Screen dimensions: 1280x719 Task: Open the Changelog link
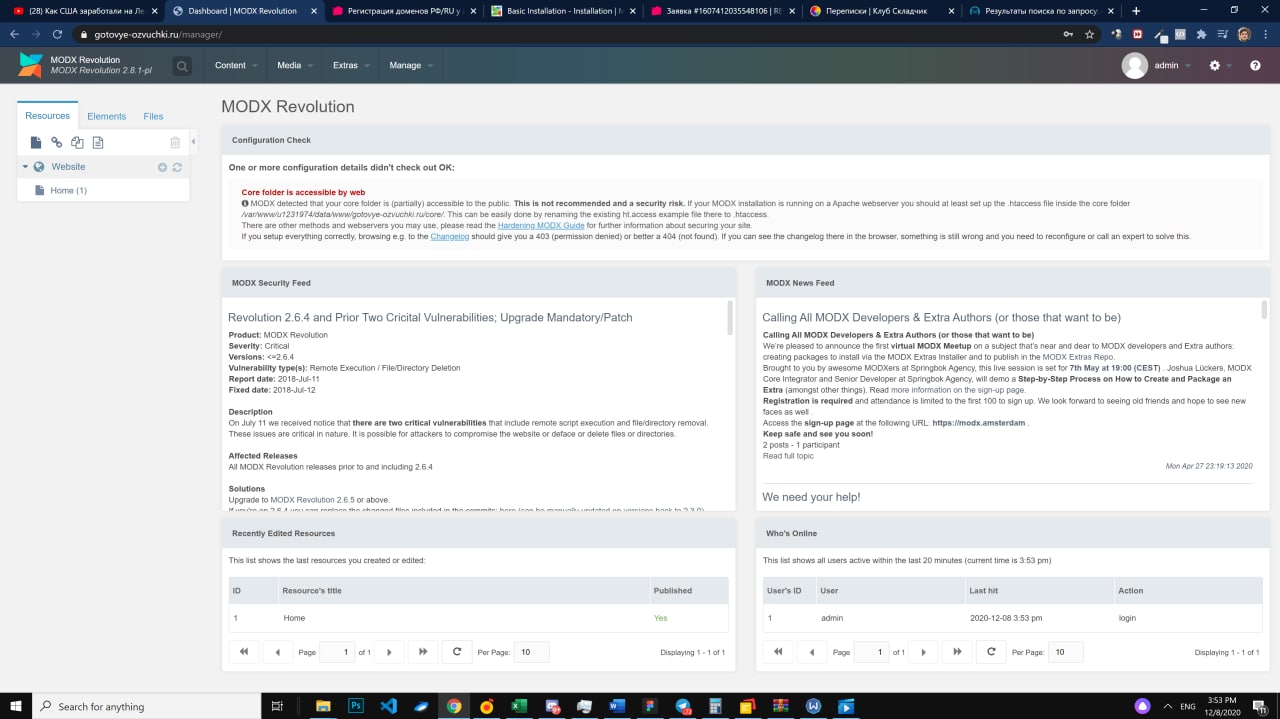pyautogui.click(x=450, y=236)
